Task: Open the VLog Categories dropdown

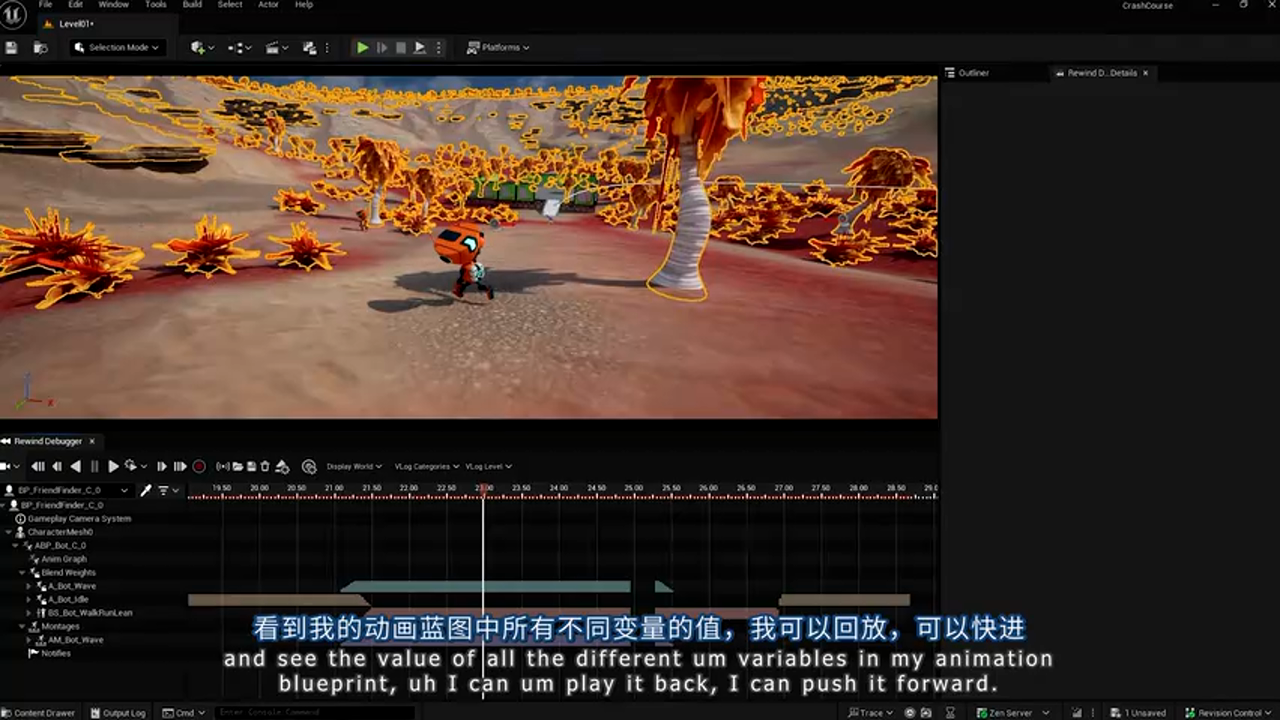Action: pos(425,466)
